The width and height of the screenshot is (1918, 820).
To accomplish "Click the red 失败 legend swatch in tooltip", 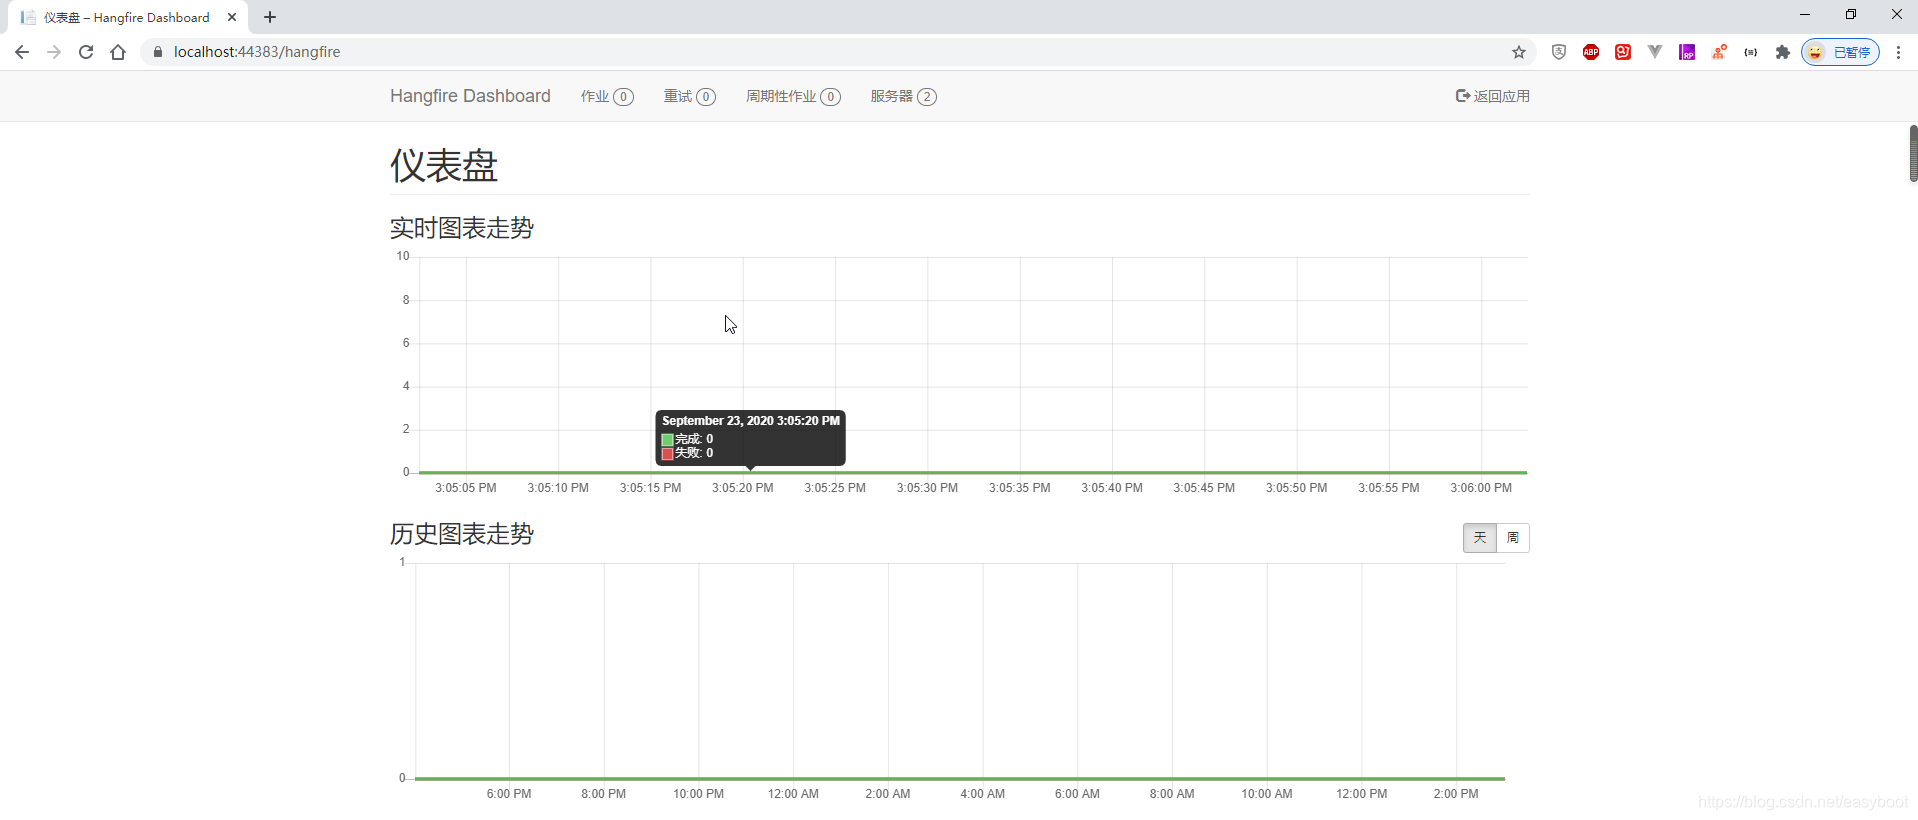I will (x=667, y=454).
